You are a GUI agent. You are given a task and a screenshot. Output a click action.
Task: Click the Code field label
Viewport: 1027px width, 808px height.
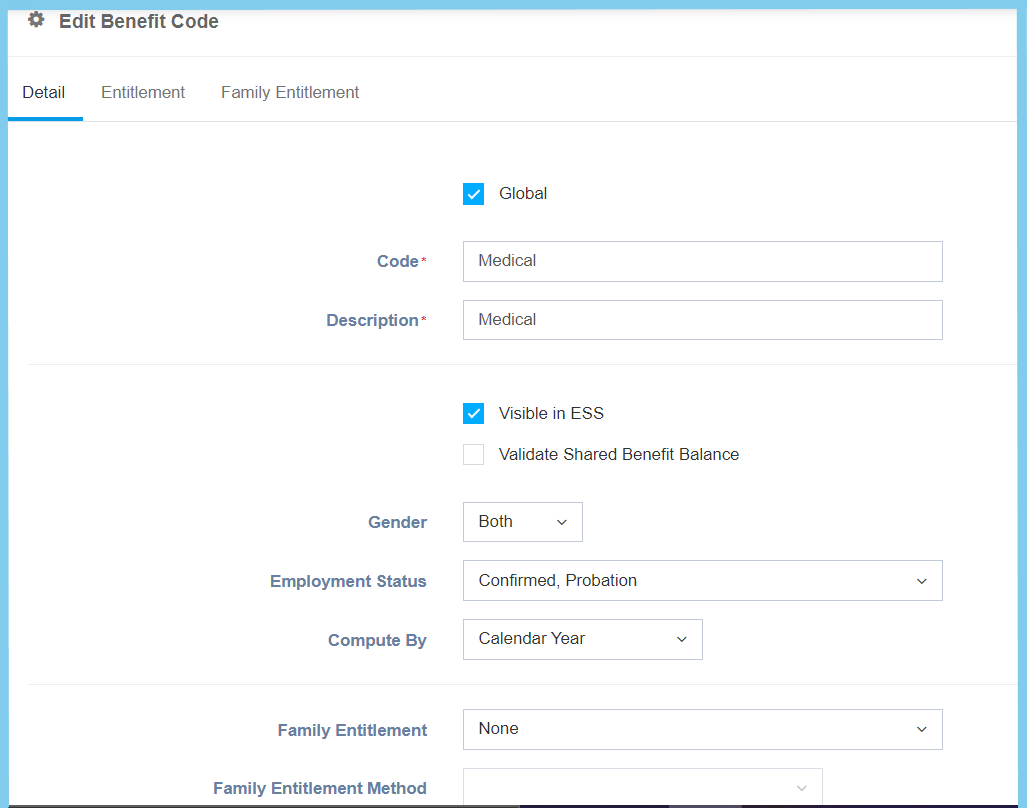(x=397, y=261)
